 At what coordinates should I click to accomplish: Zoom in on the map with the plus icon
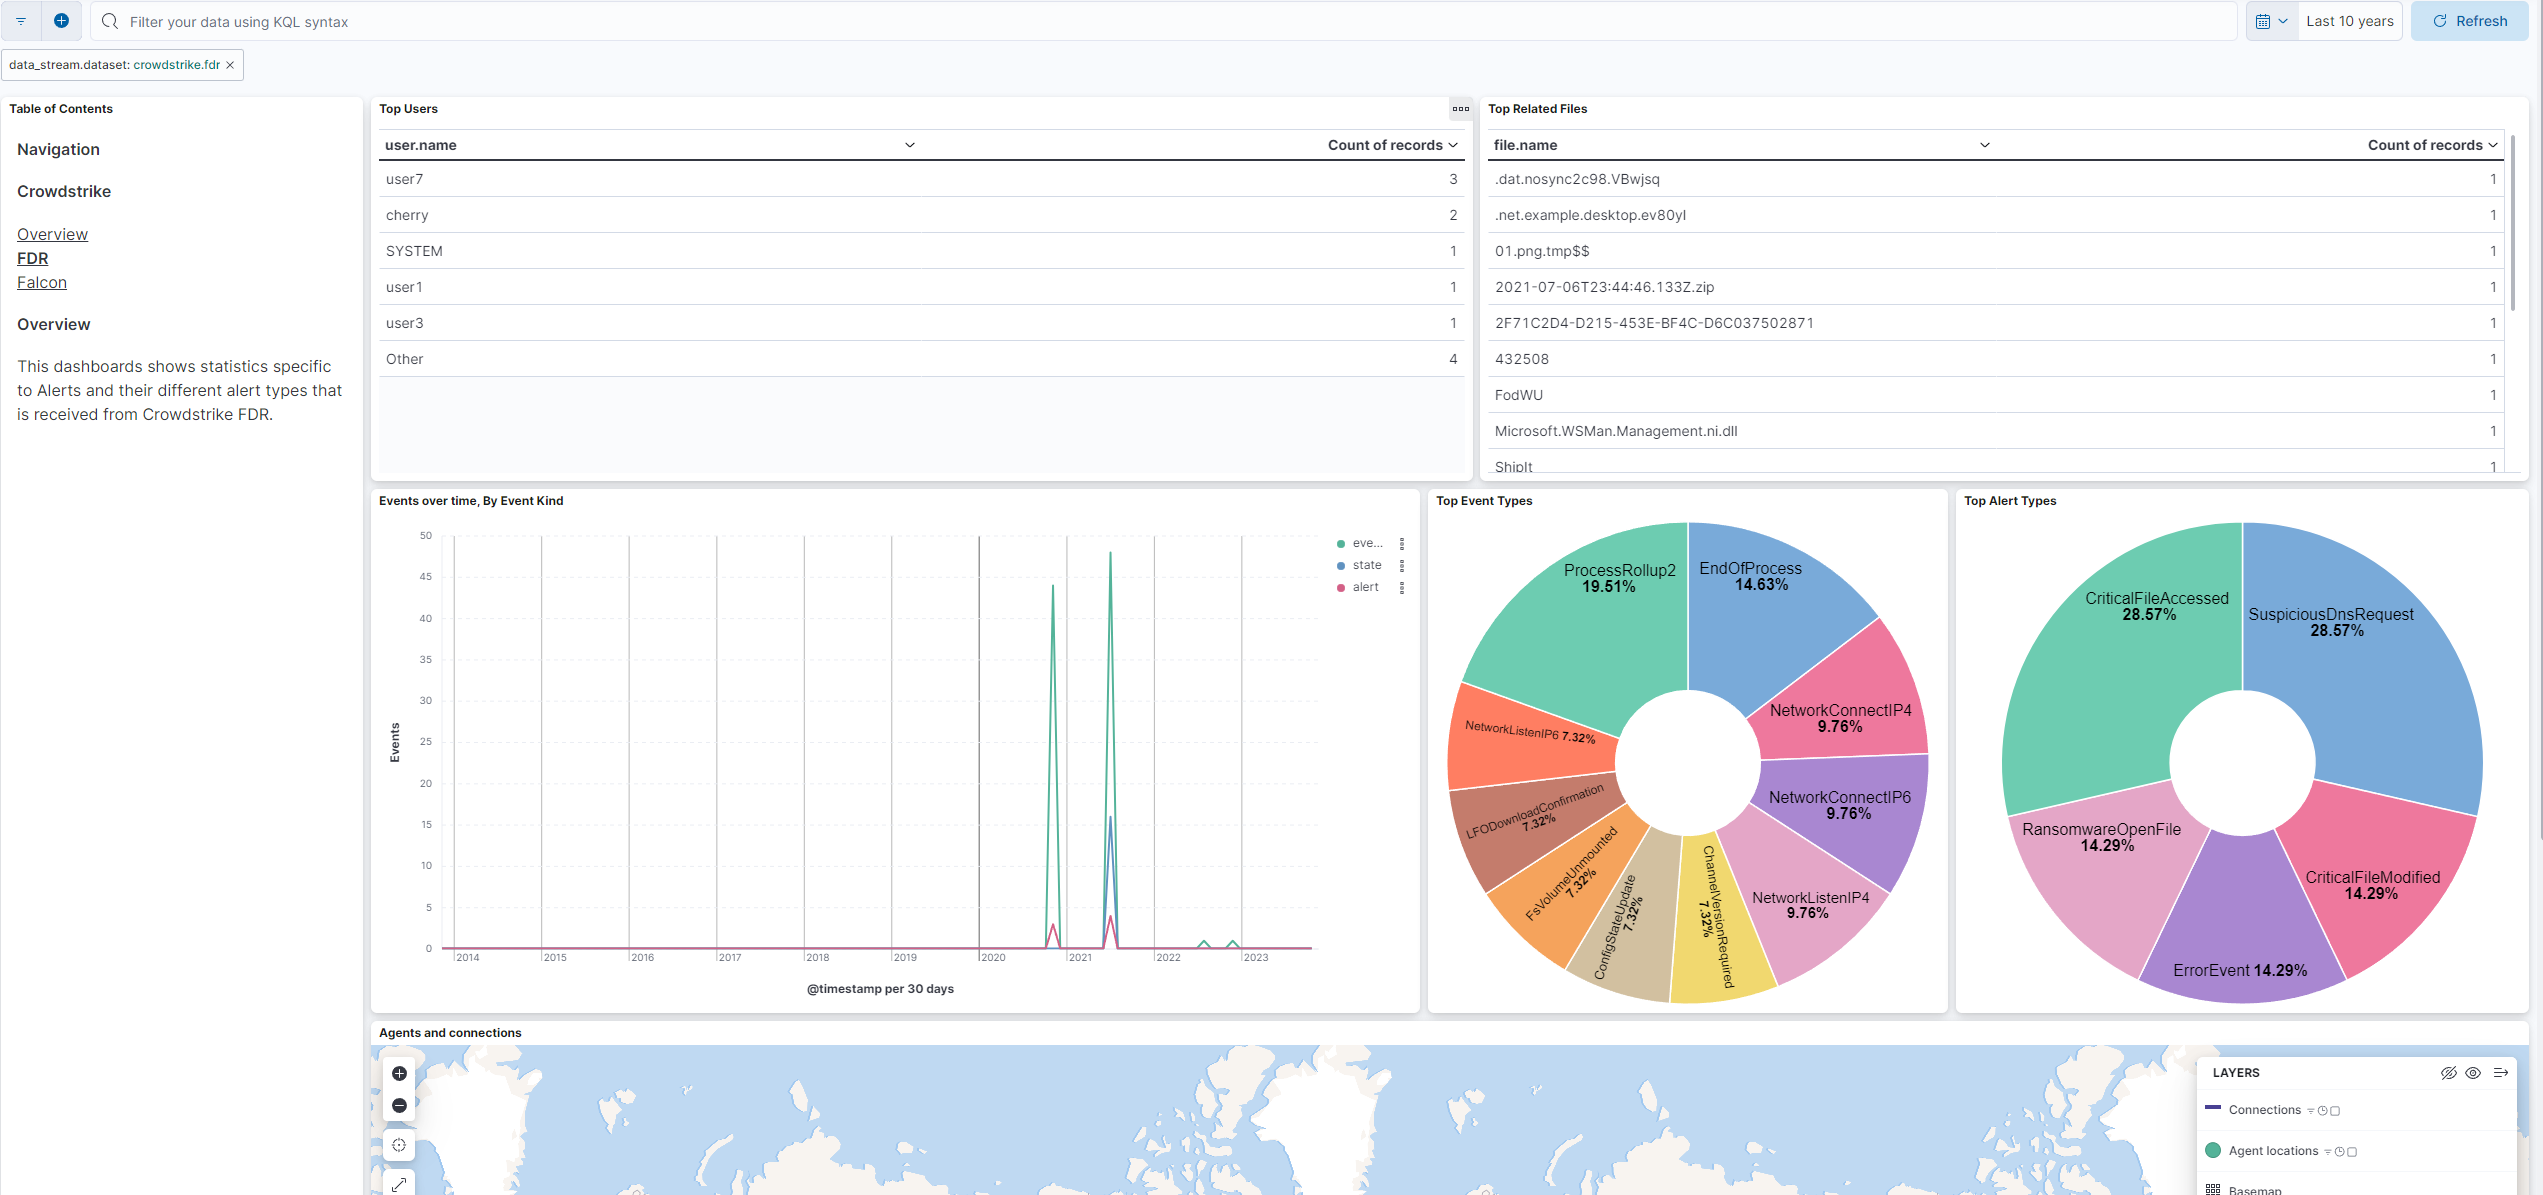coord(398,1073)
